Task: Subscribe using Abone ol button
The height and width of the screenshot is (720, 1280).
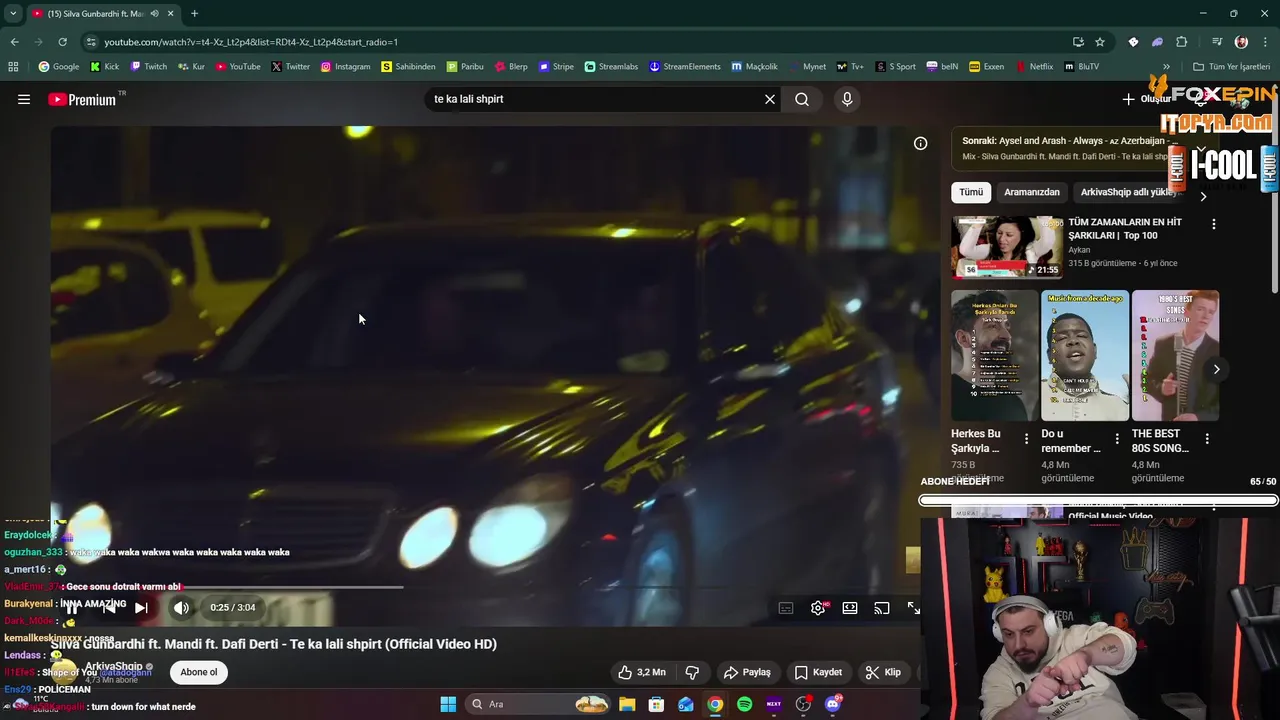Action: point(199,672)
